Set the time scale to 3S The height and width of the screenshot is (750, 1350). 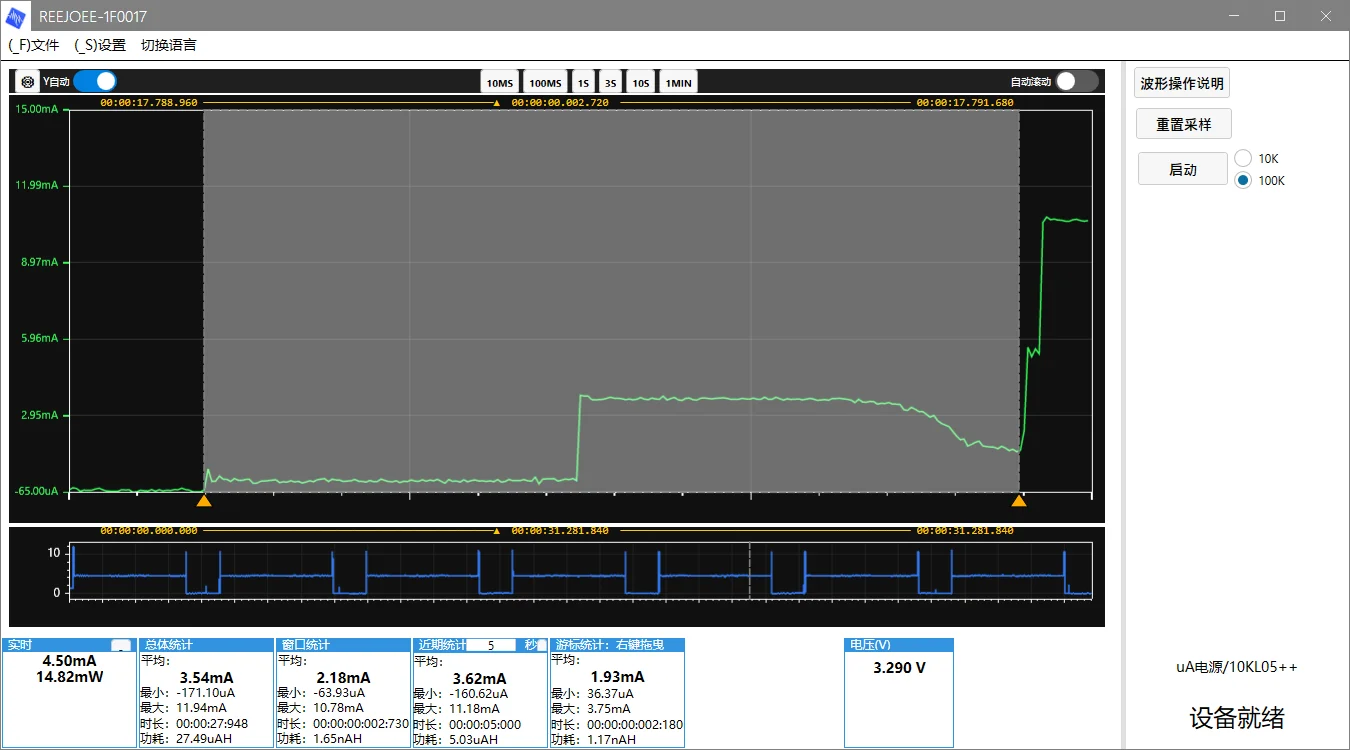(610, 83)
